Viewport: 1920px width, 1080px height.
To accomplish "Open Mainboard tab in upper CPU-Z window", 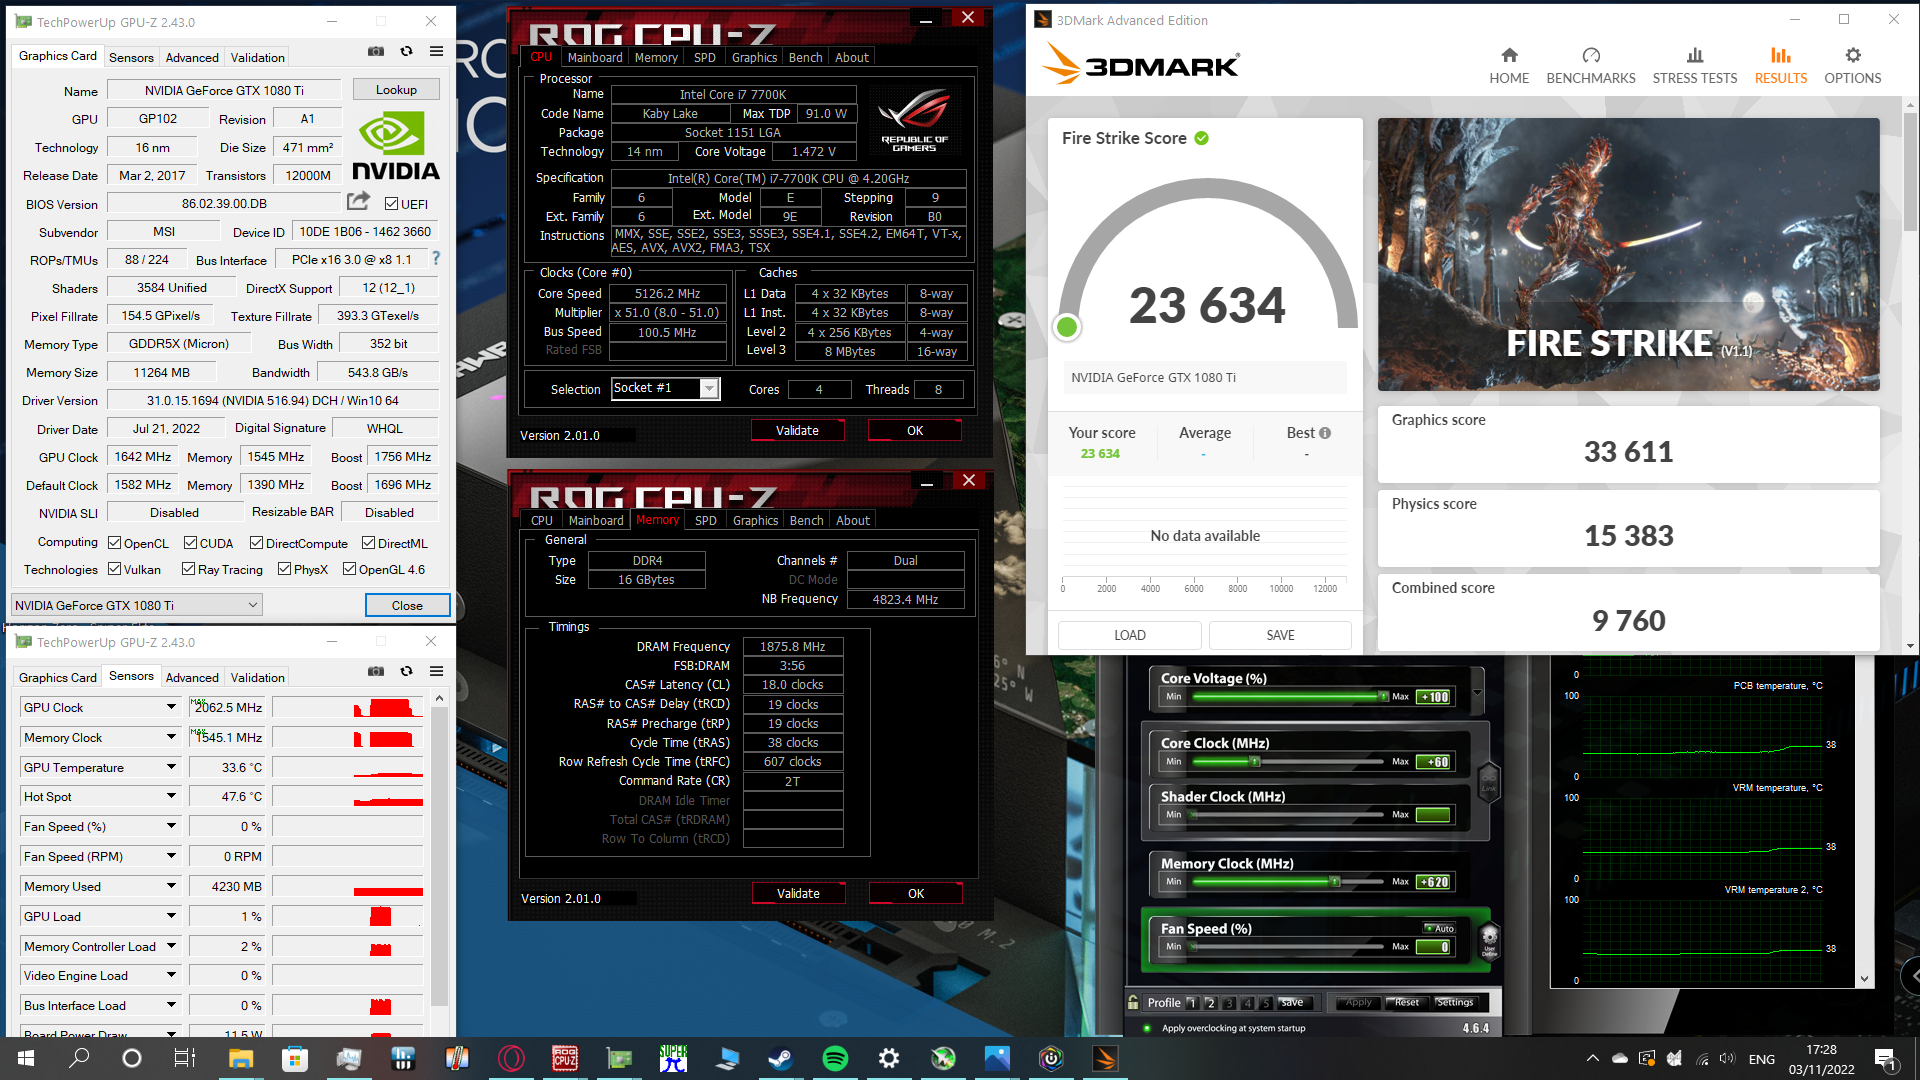I will (595, 57).
